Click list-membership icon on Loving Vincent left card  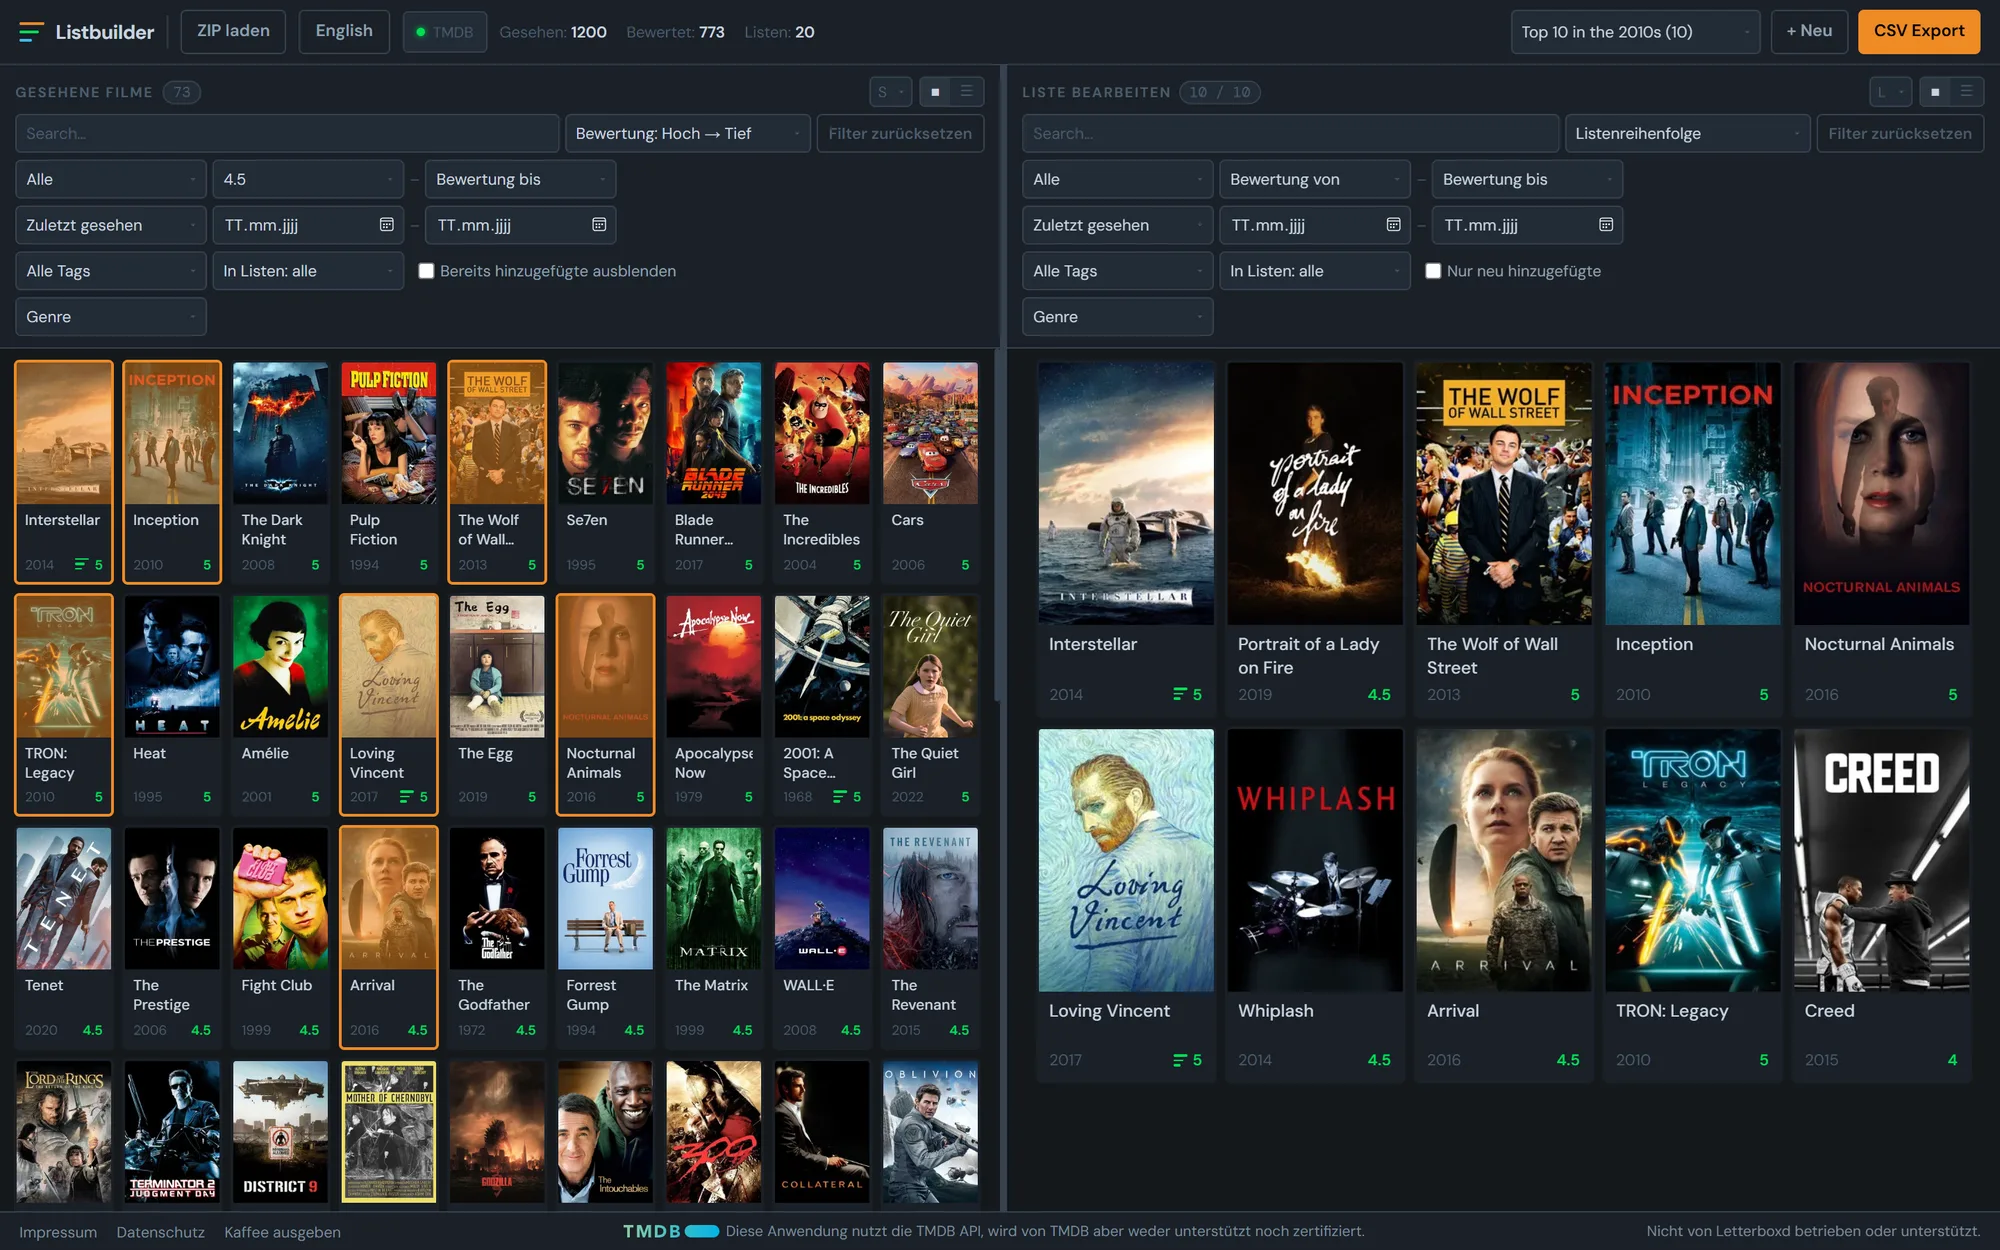coord(406,797)
